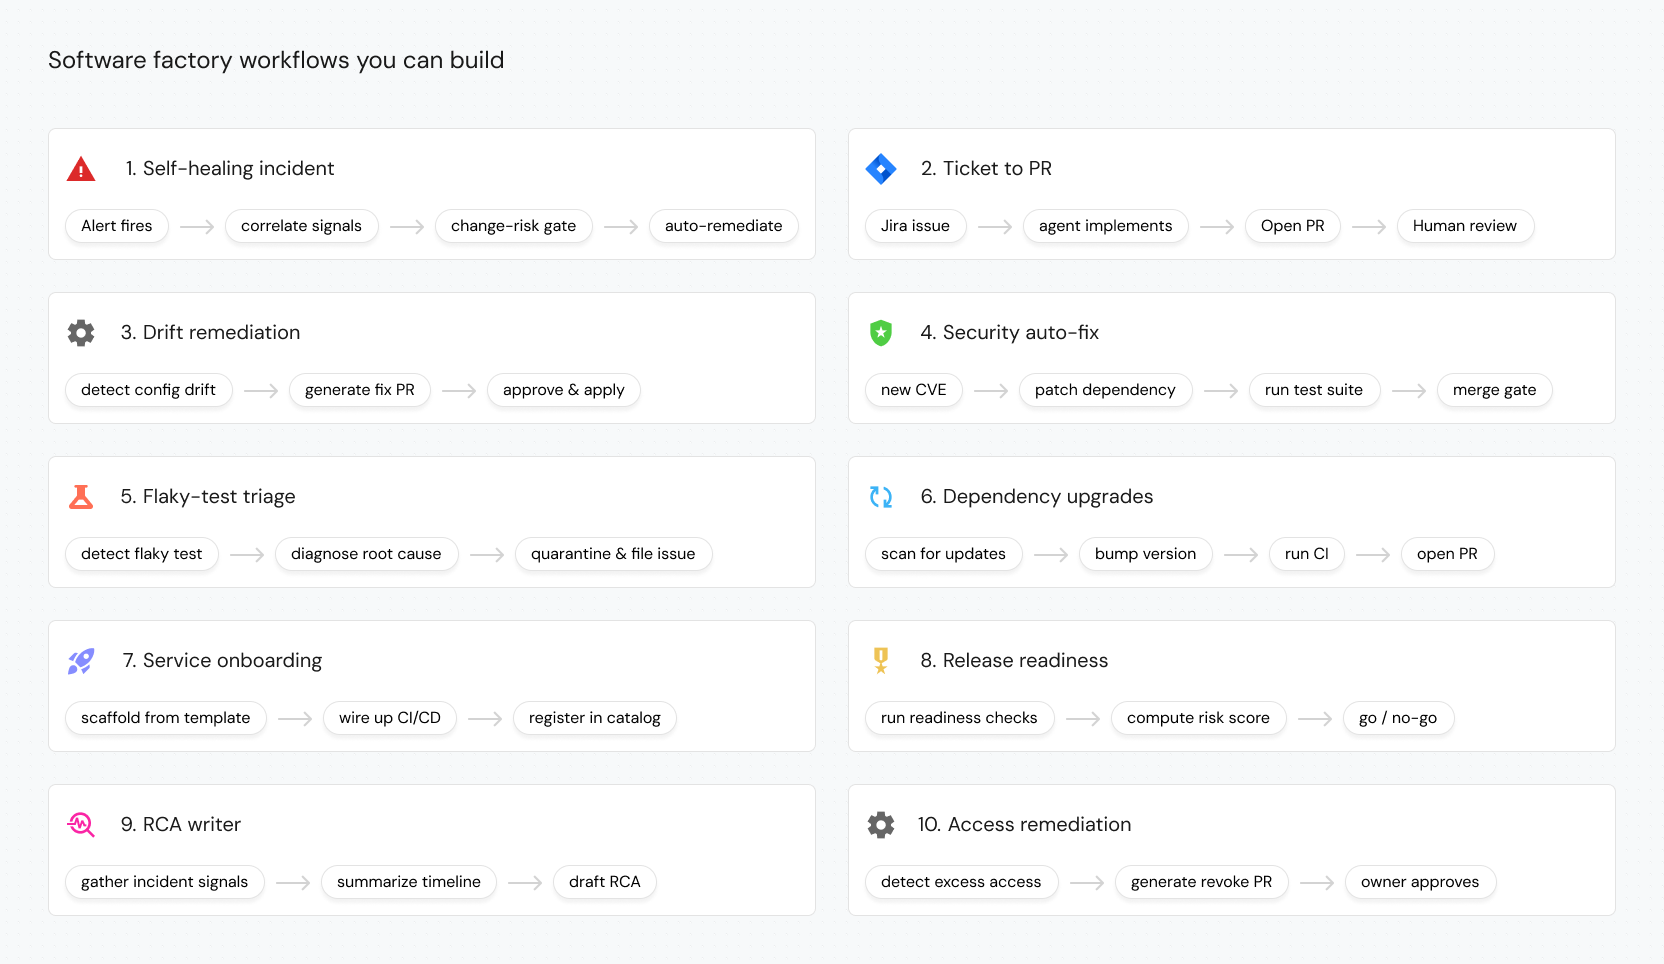Select the 'wire up CI/CD' step chip
Image resolution: width=1664 pixels, height=964 pixels.
click(x=390, y=718)
